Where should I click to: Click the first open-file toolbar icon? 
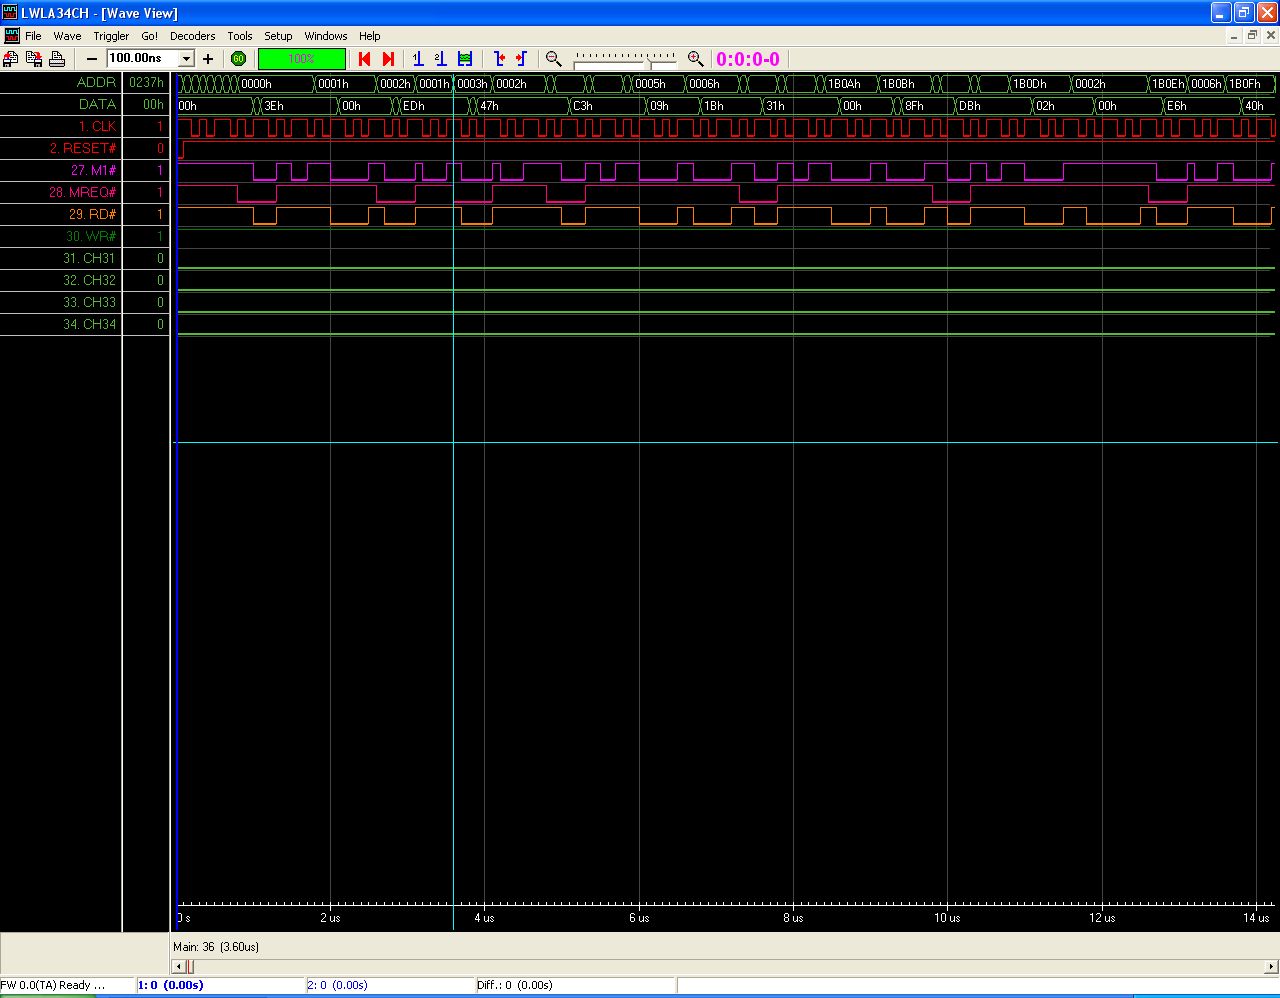(x=11, y=59)
